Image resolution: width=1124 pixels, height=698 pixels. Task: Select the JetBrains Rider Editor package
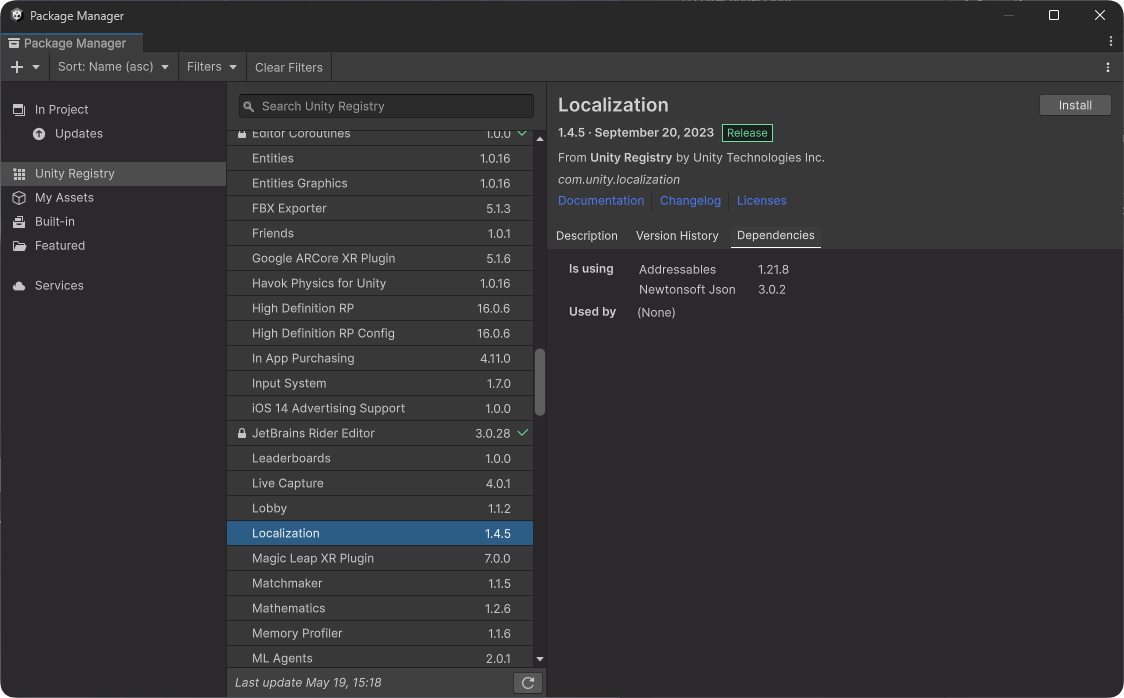380,434
